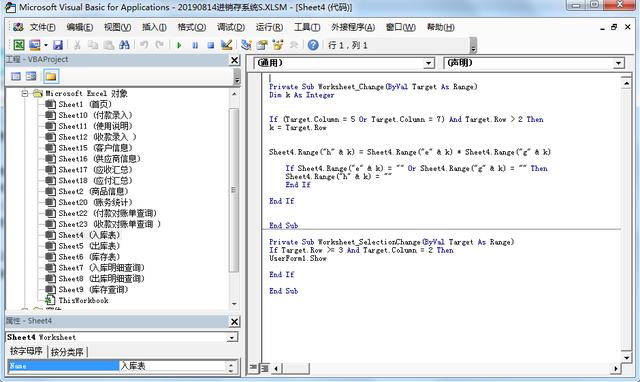Run macro with green play icon
This screenshot has width=640, height=382.
point(179,45)
